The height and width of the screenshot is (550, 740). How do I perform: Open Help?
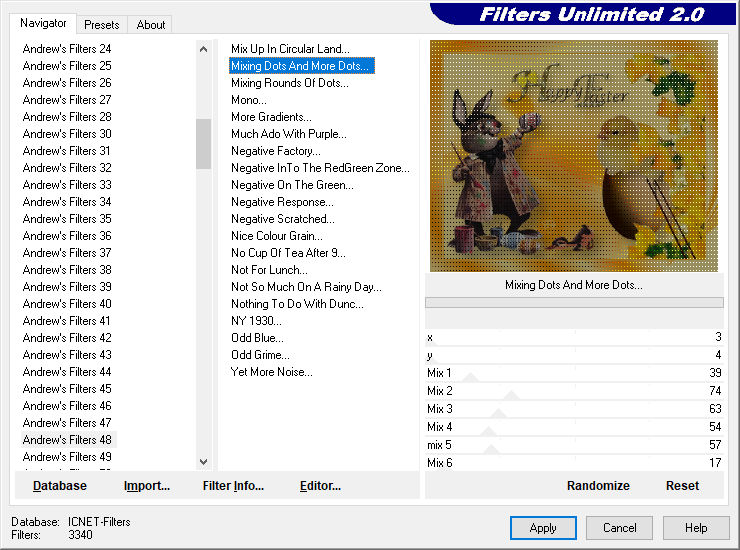(696, 527)
